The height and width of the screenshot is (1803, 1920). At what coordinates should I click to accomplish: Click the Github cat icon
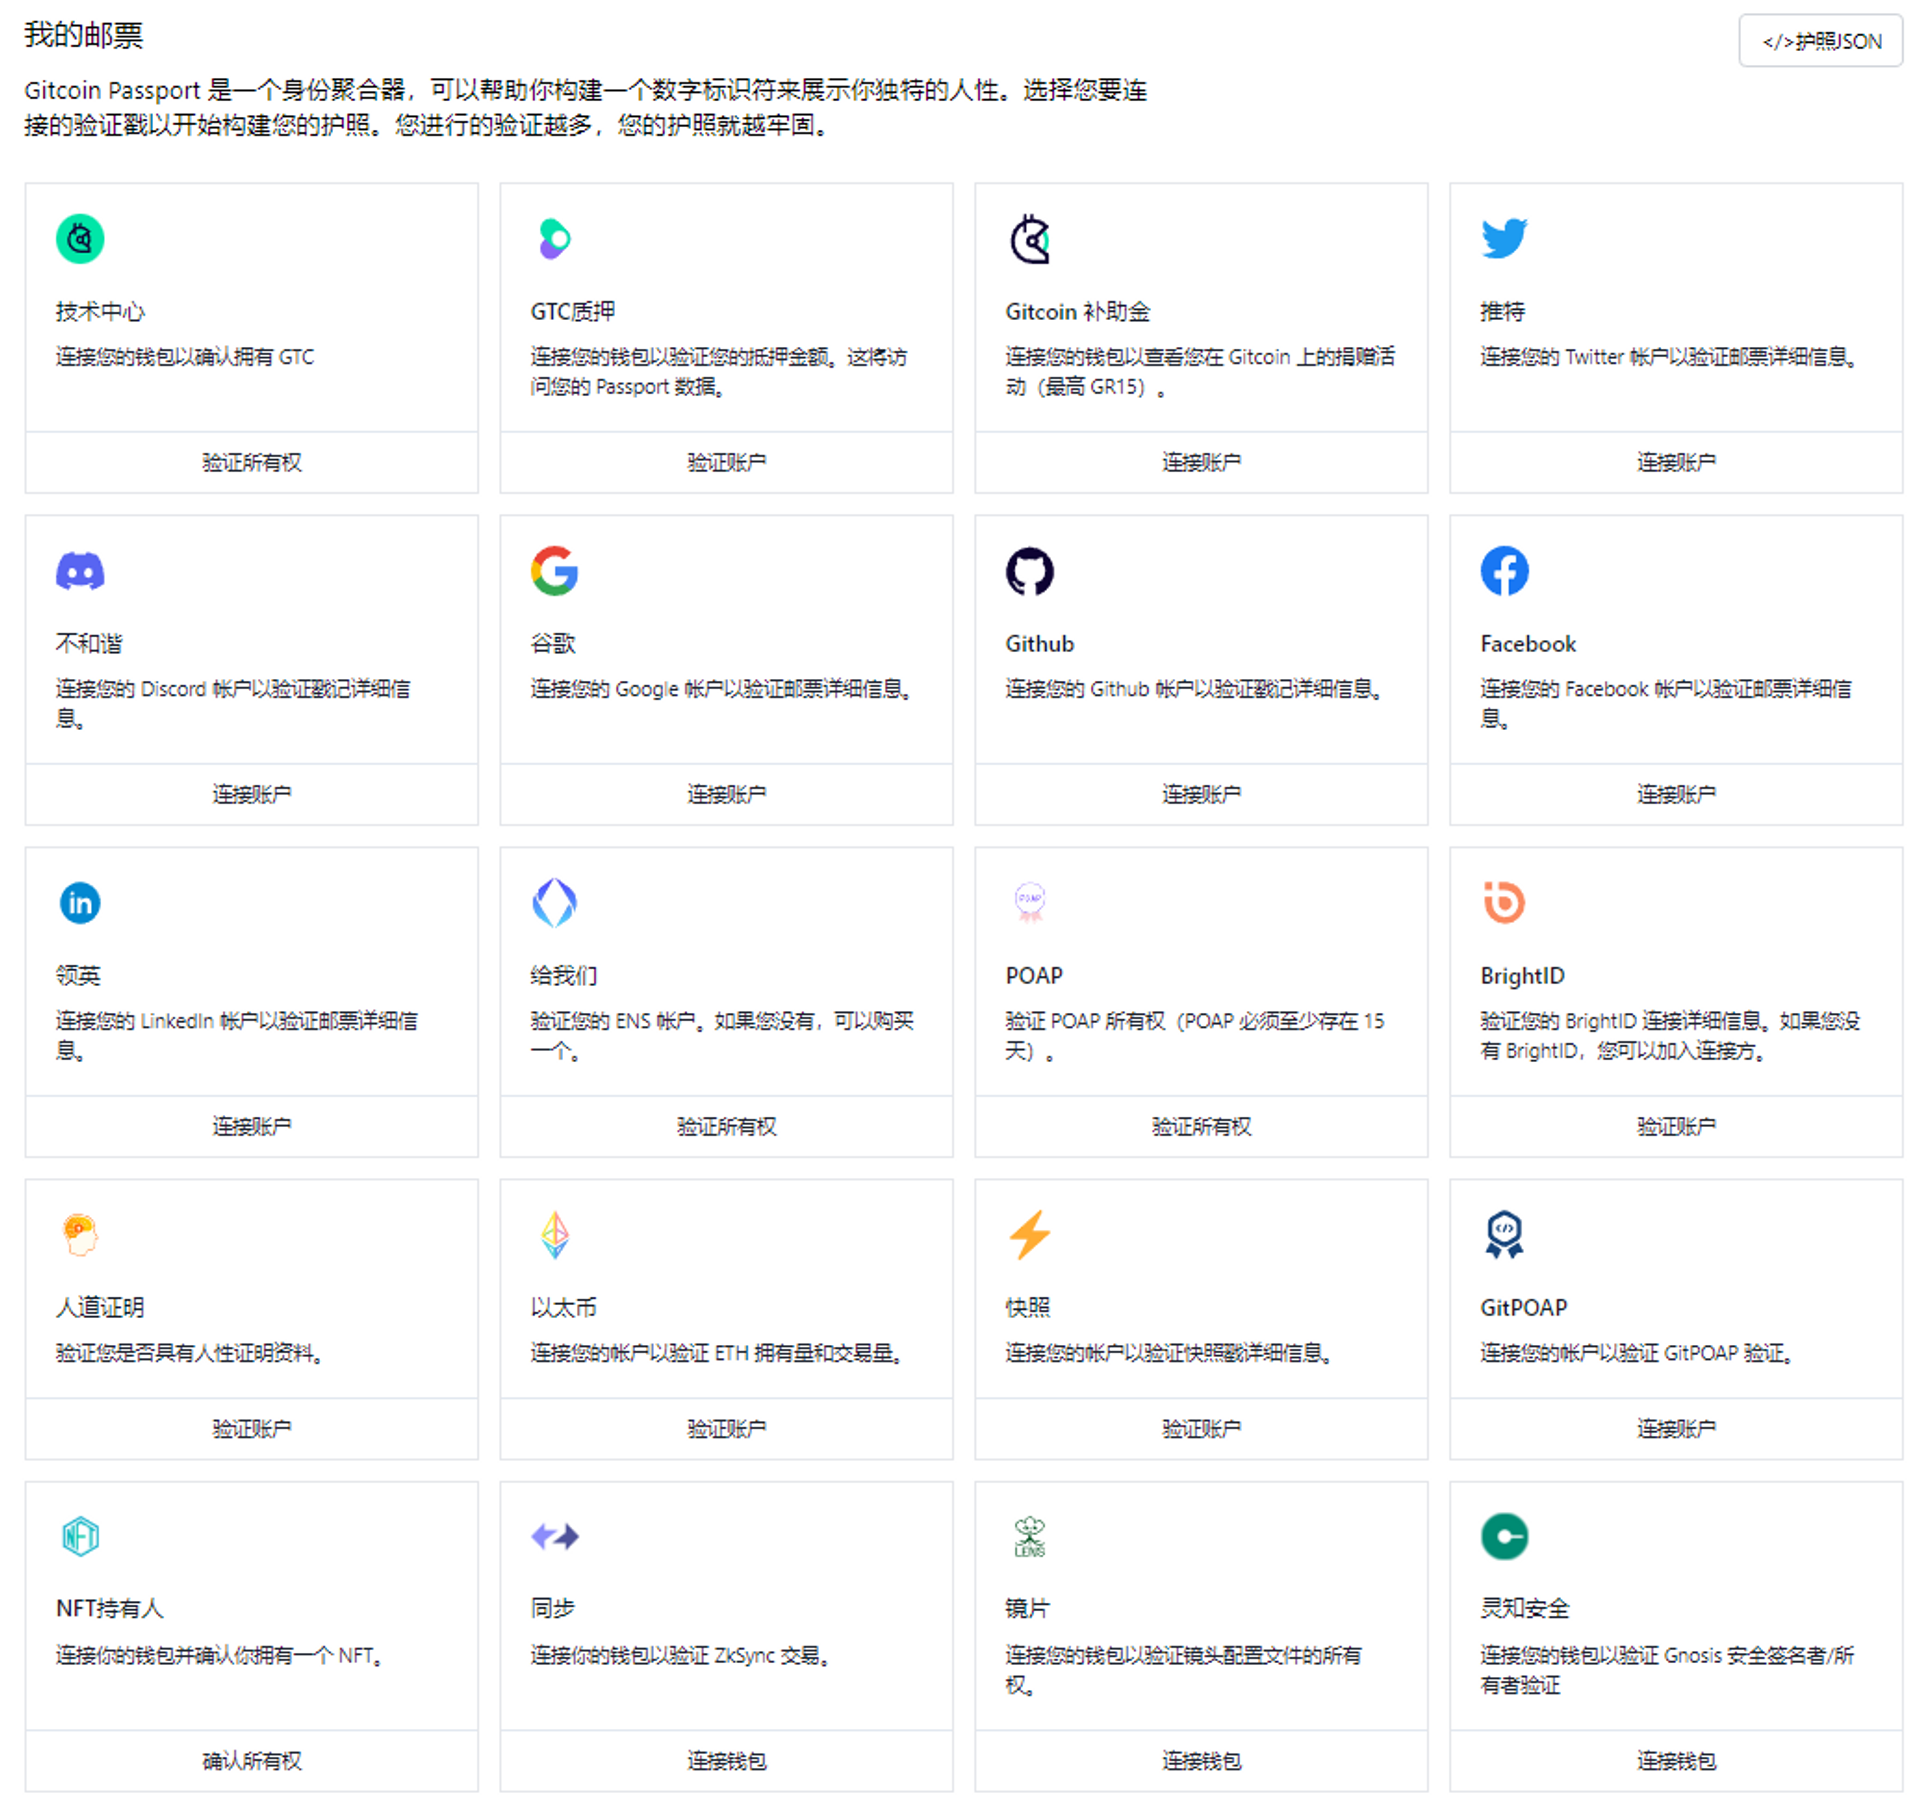tap(1029, 570)
